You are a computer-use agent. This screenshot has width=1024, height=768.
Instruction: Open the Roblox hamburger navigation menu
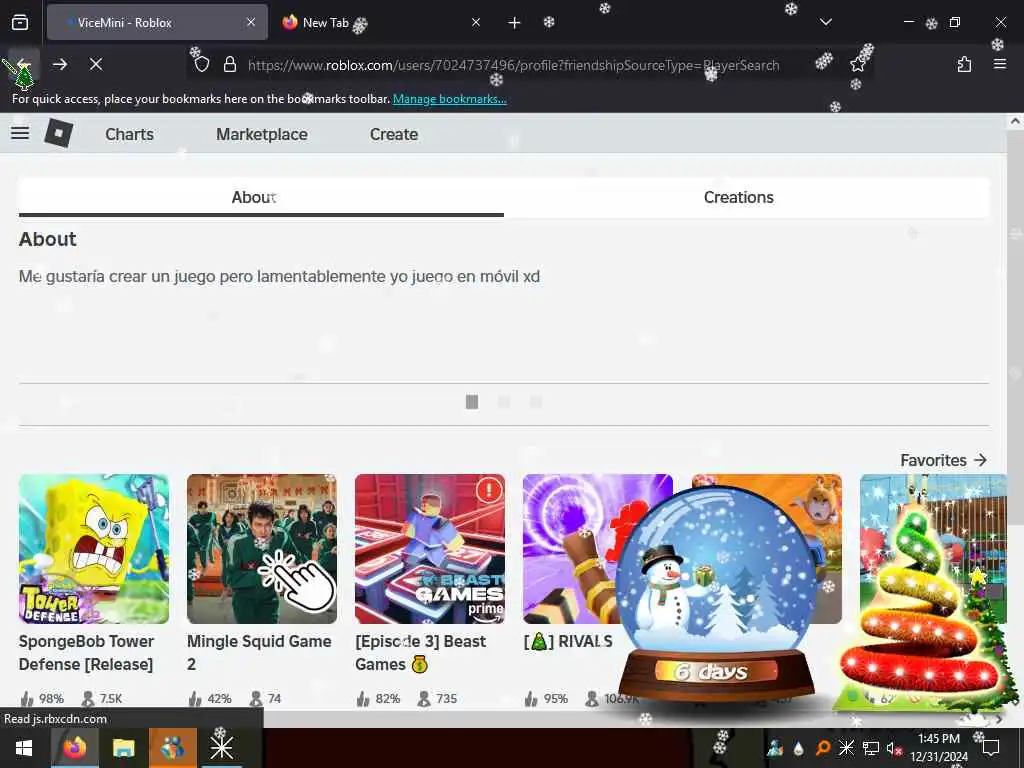[x=20, y=133]
